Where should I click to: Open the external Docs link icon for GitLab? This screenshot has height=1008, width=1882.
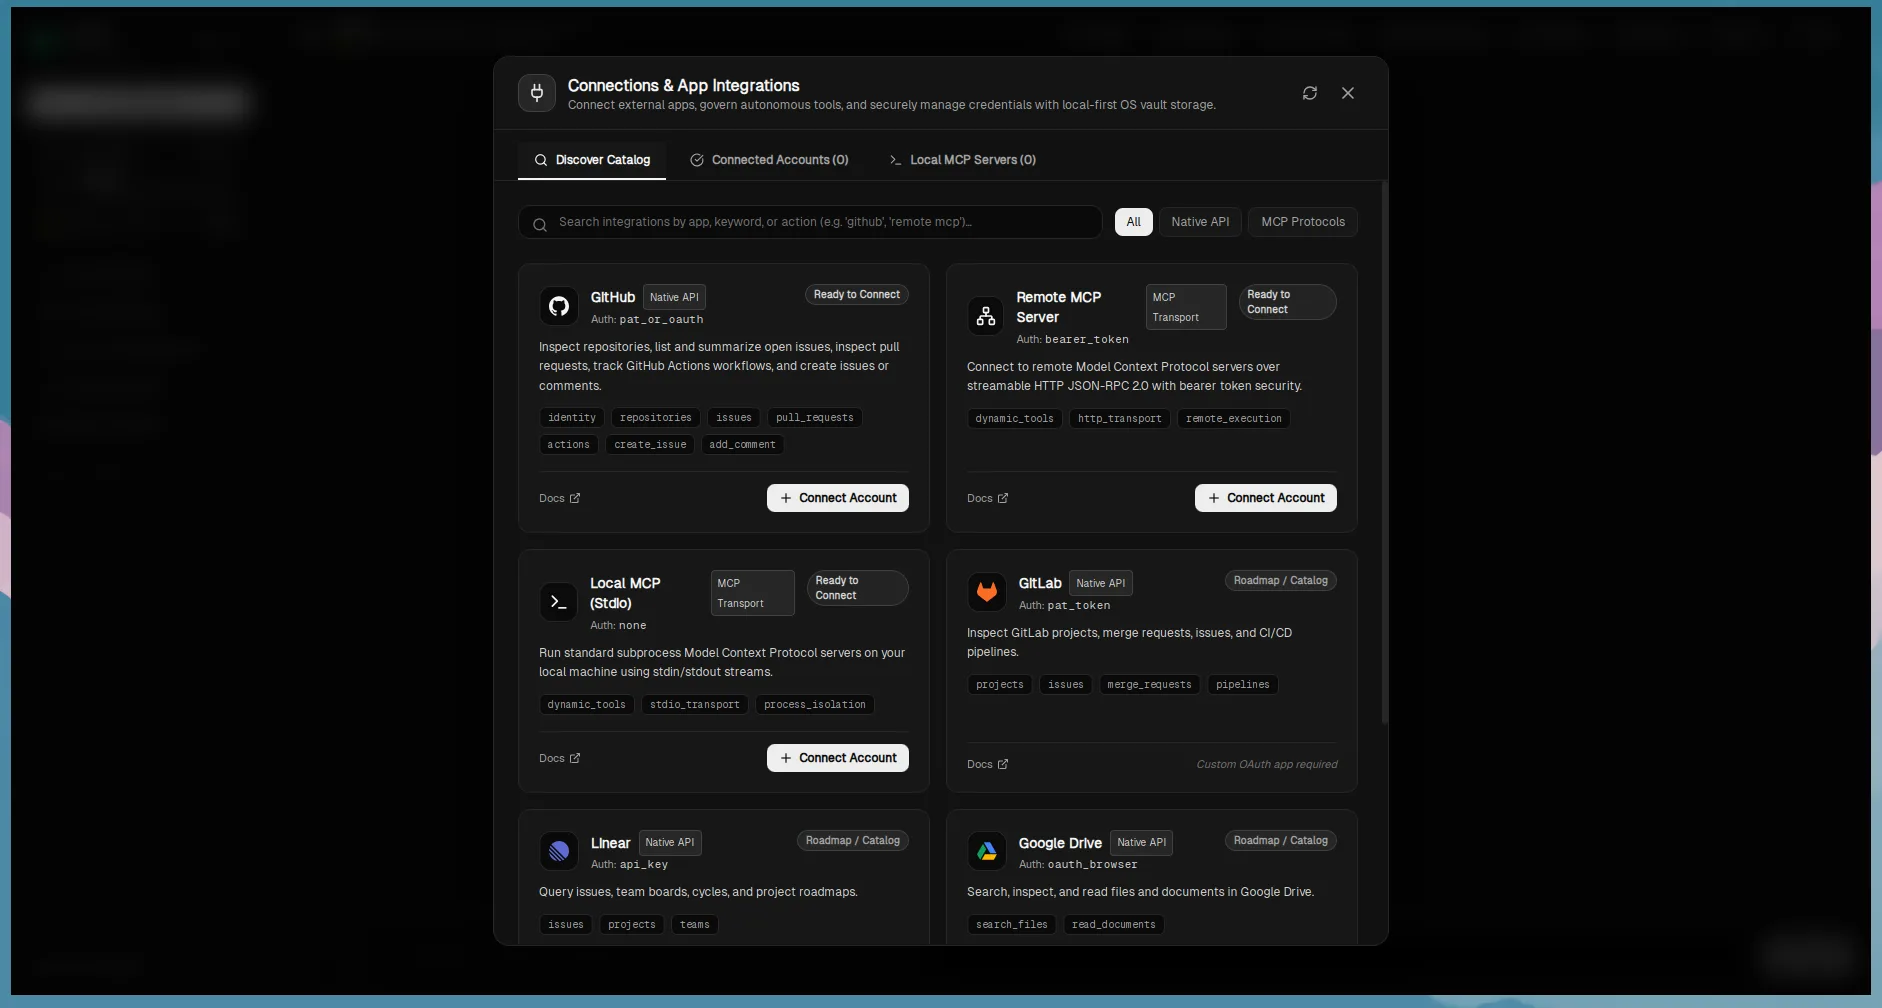[x=1003, y=764]
